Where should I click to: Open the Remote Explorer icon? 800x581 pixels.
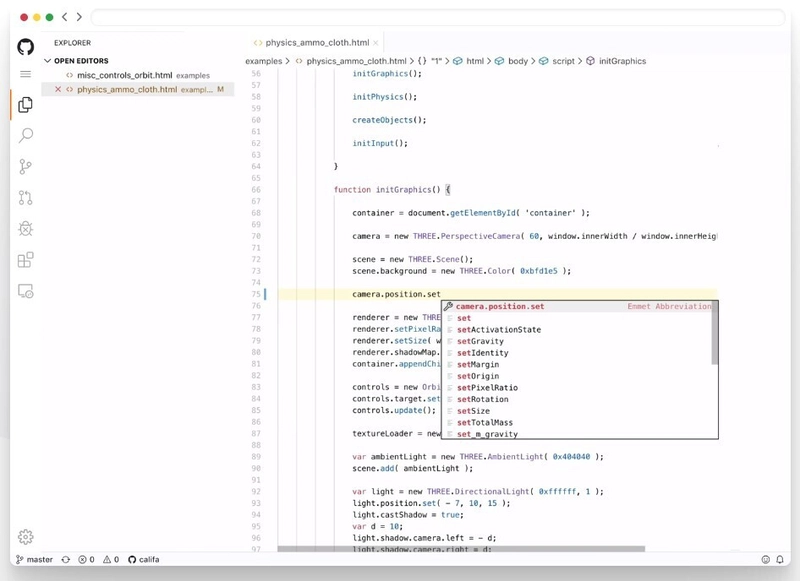(x=26, y=291)
